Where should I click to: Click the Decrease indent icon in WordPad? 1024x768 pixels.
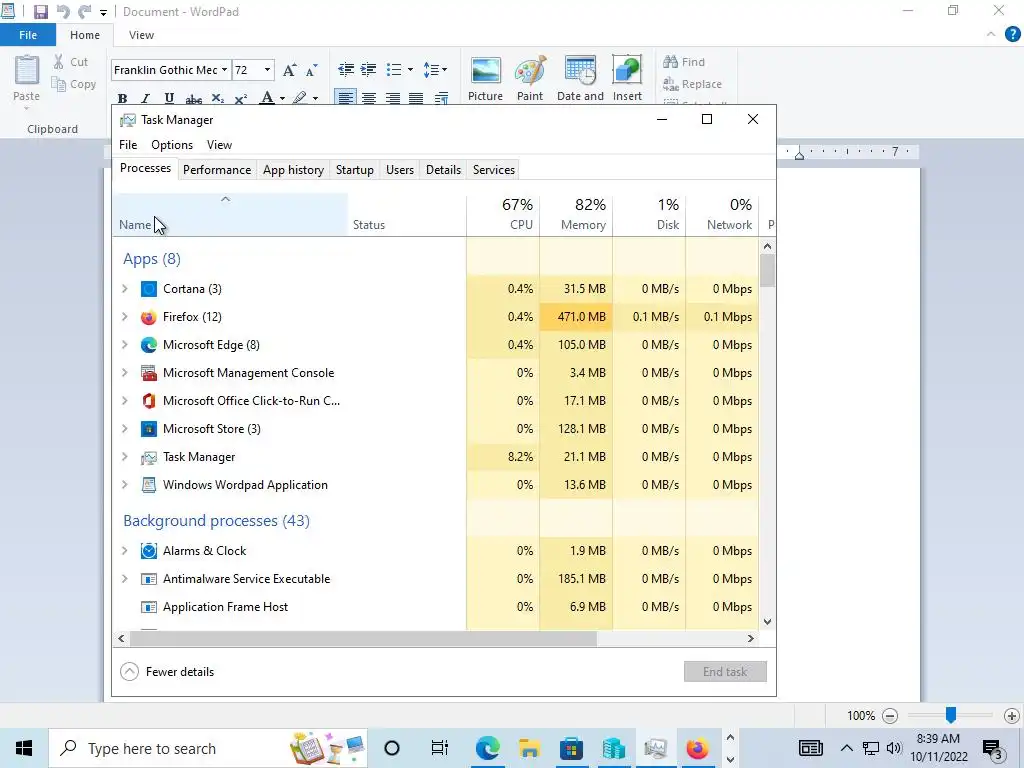point(346,69)
